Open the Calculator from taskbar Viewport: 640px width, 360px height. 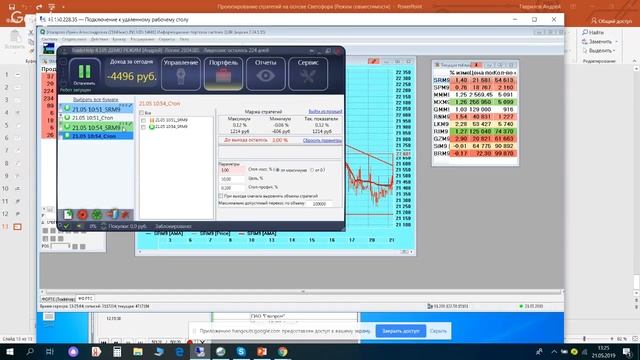[x=117, y=351]
